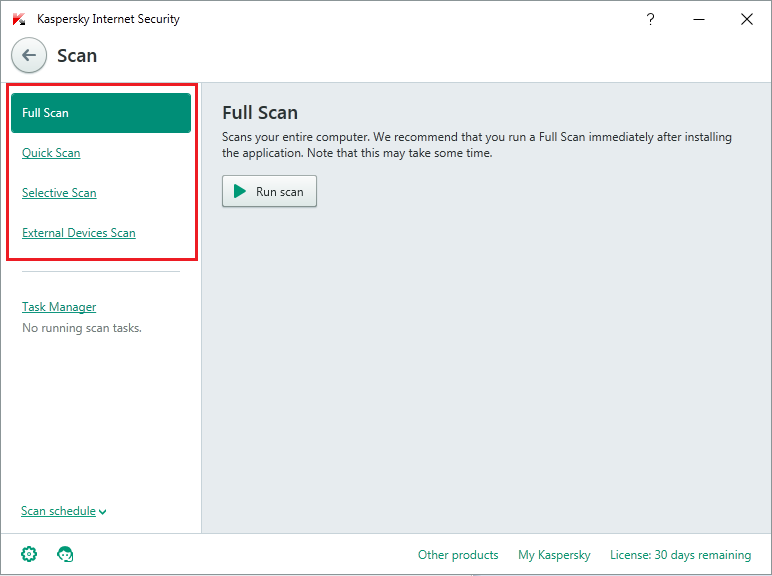The width and height of the screenshot is (772, 576).
Task: Click the Kaspersky logo in title bar
Action: pyautogui.click(x=19, y=19)
